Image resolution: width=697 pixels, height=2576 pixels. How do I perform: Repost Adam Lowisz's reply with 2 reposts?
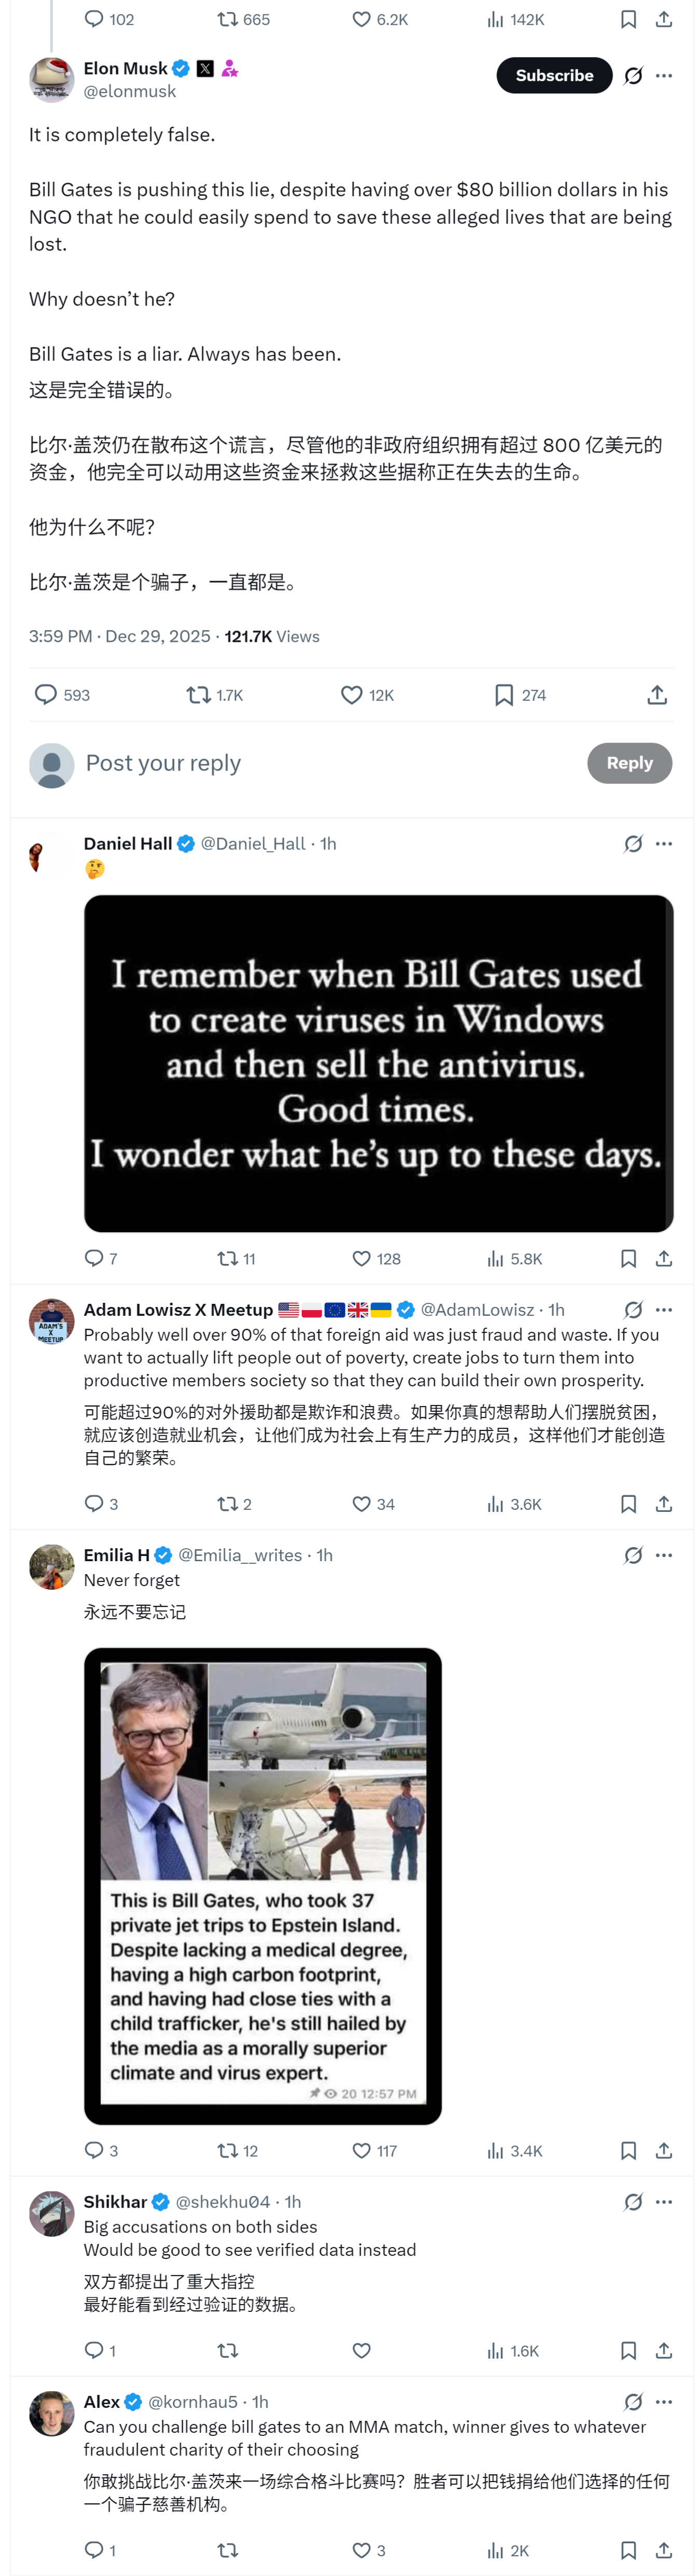[228, 1504]
